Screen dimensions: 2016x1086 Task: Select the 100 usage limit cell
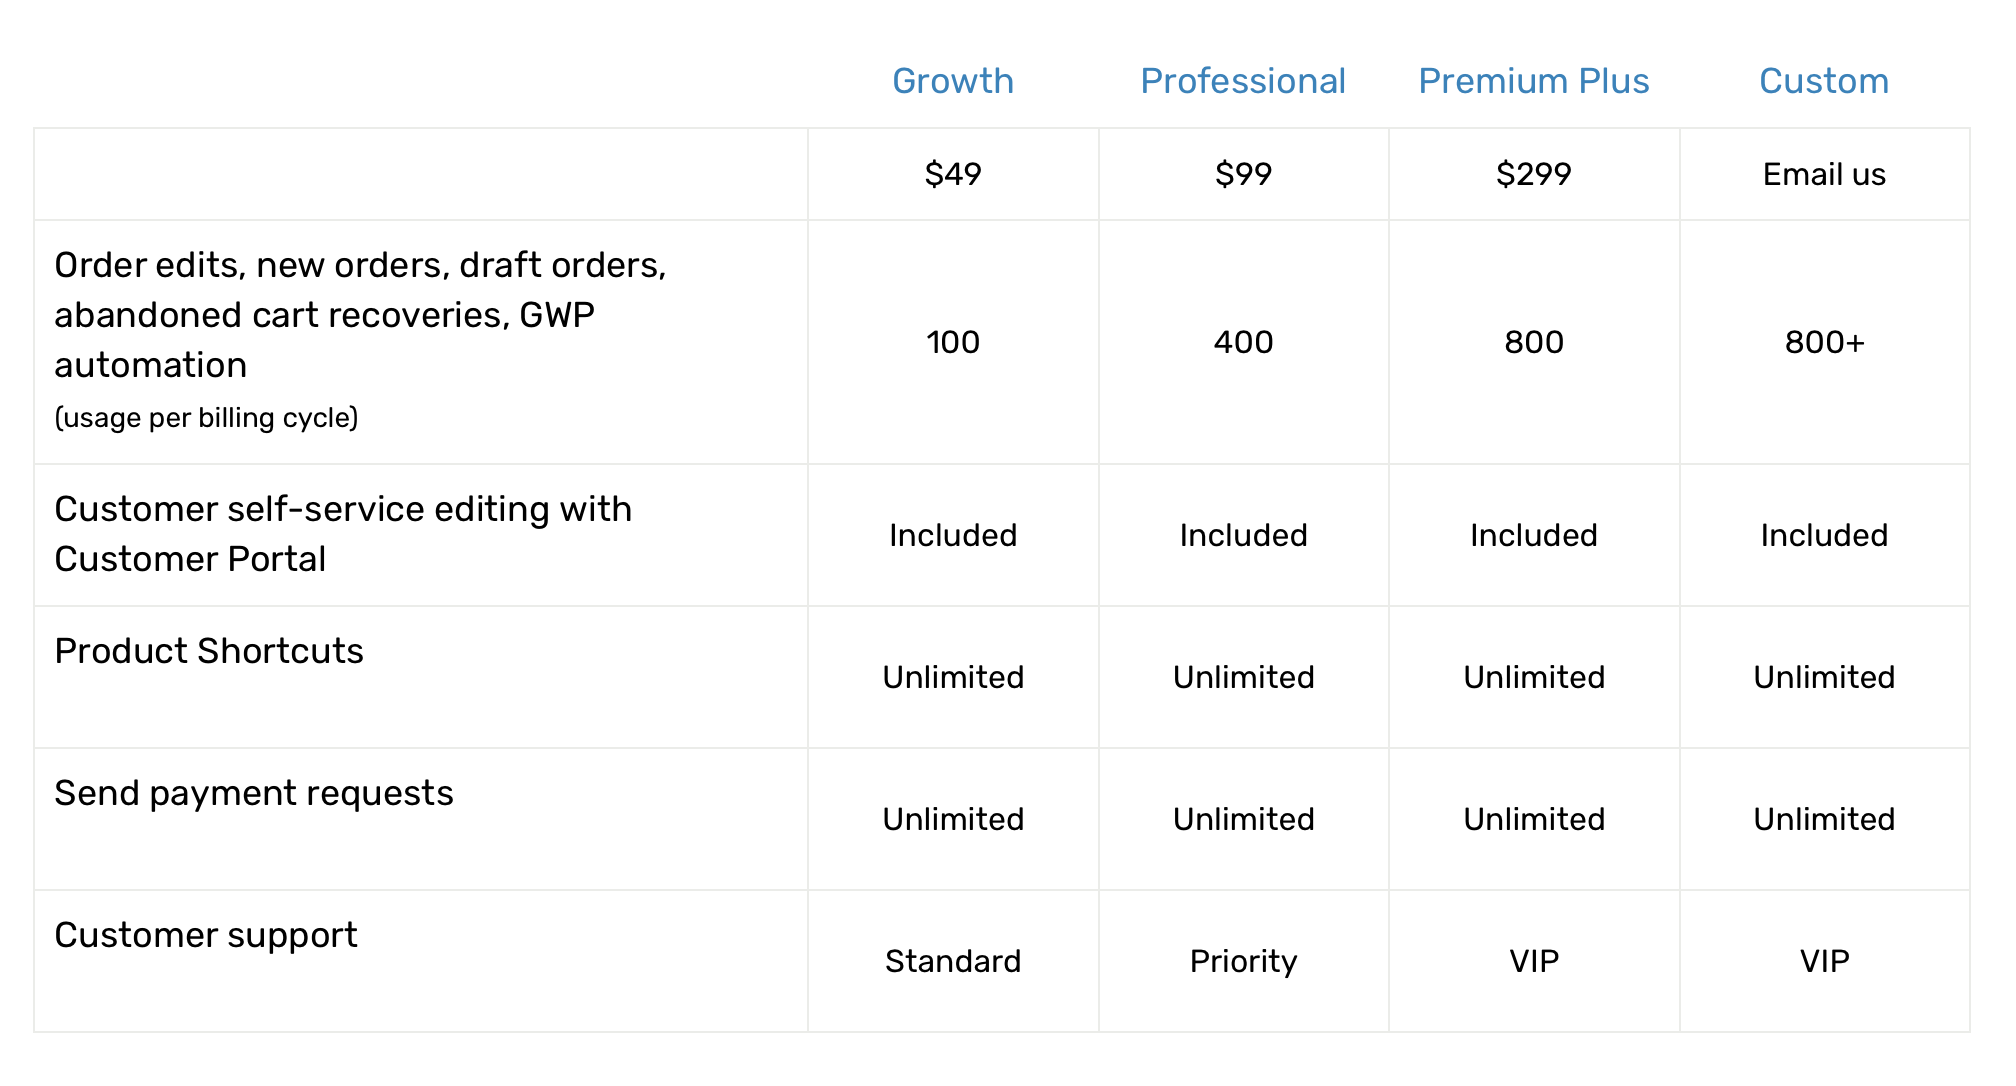point(952,342)
